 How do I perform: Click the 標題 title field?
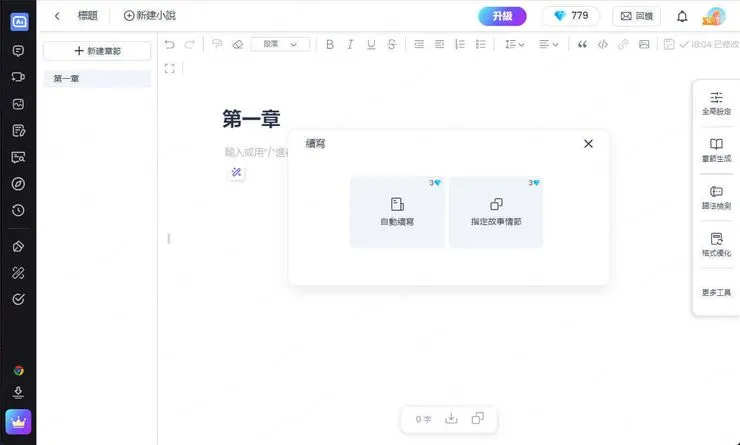(x=88, y=16)
